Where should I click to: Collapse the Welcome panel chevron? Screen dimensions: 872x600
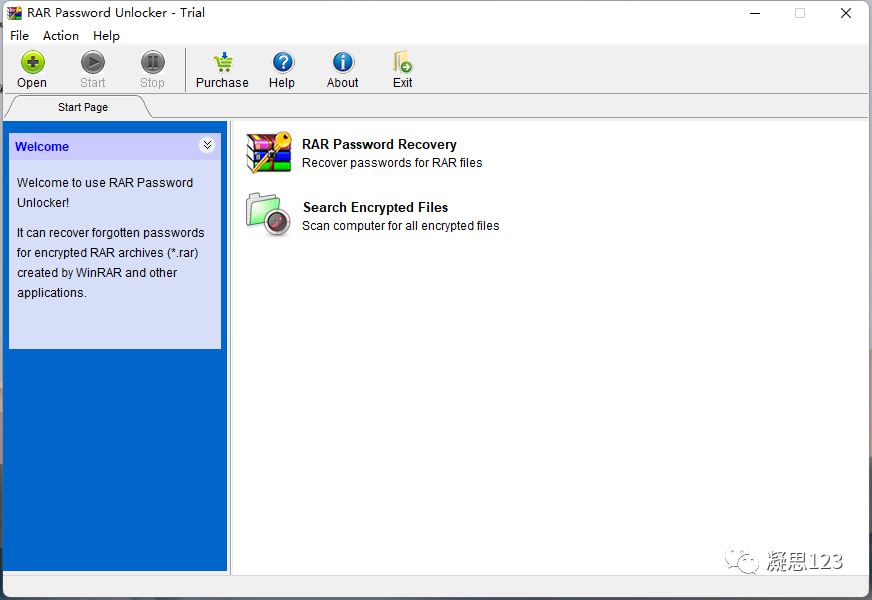(207, 145)
